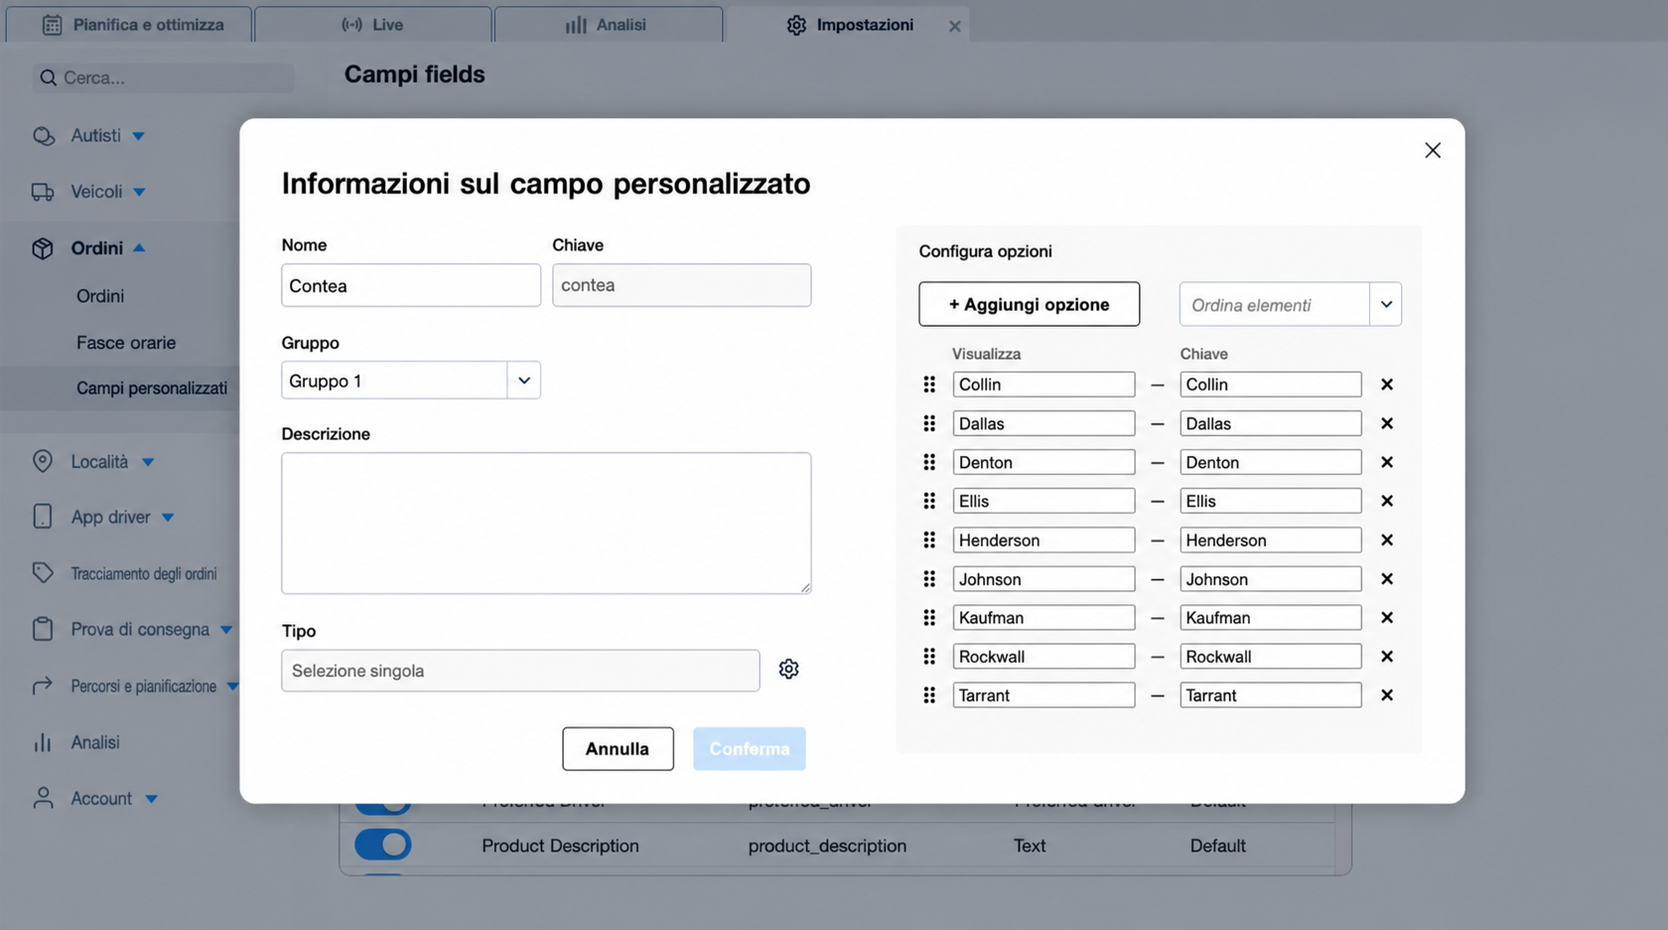Click the drag handle beside Rockwall
This screenshot has height=930, width=1668.
(929, 657)
